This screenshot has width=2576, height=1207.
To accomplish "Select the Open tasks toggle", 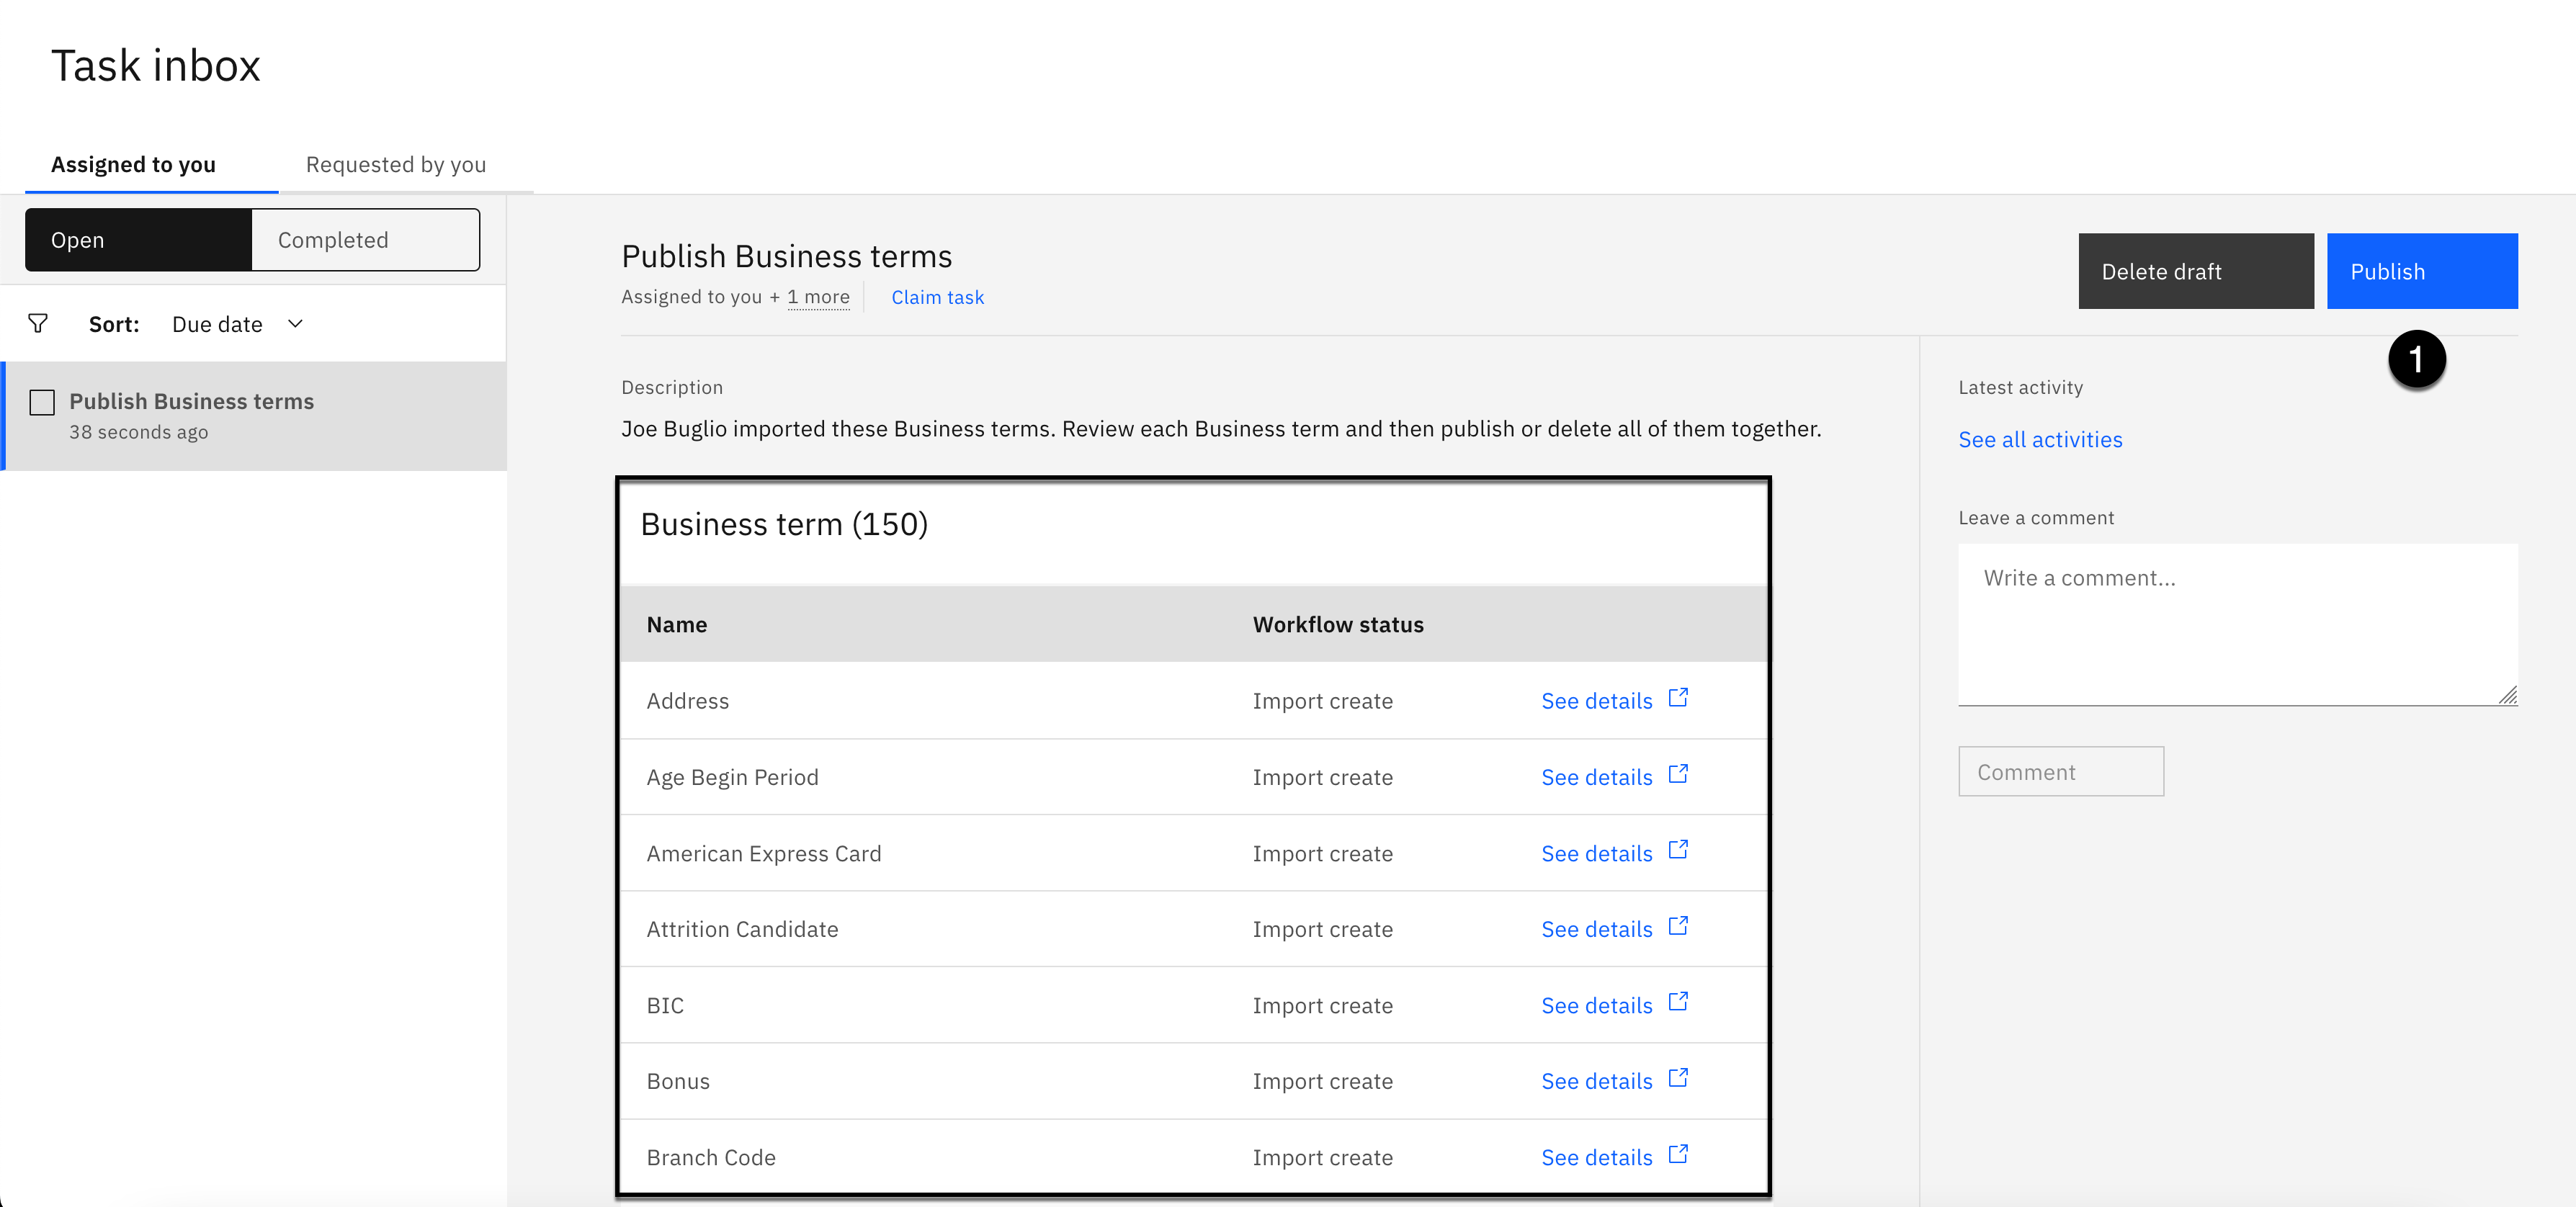I will 138,240.
